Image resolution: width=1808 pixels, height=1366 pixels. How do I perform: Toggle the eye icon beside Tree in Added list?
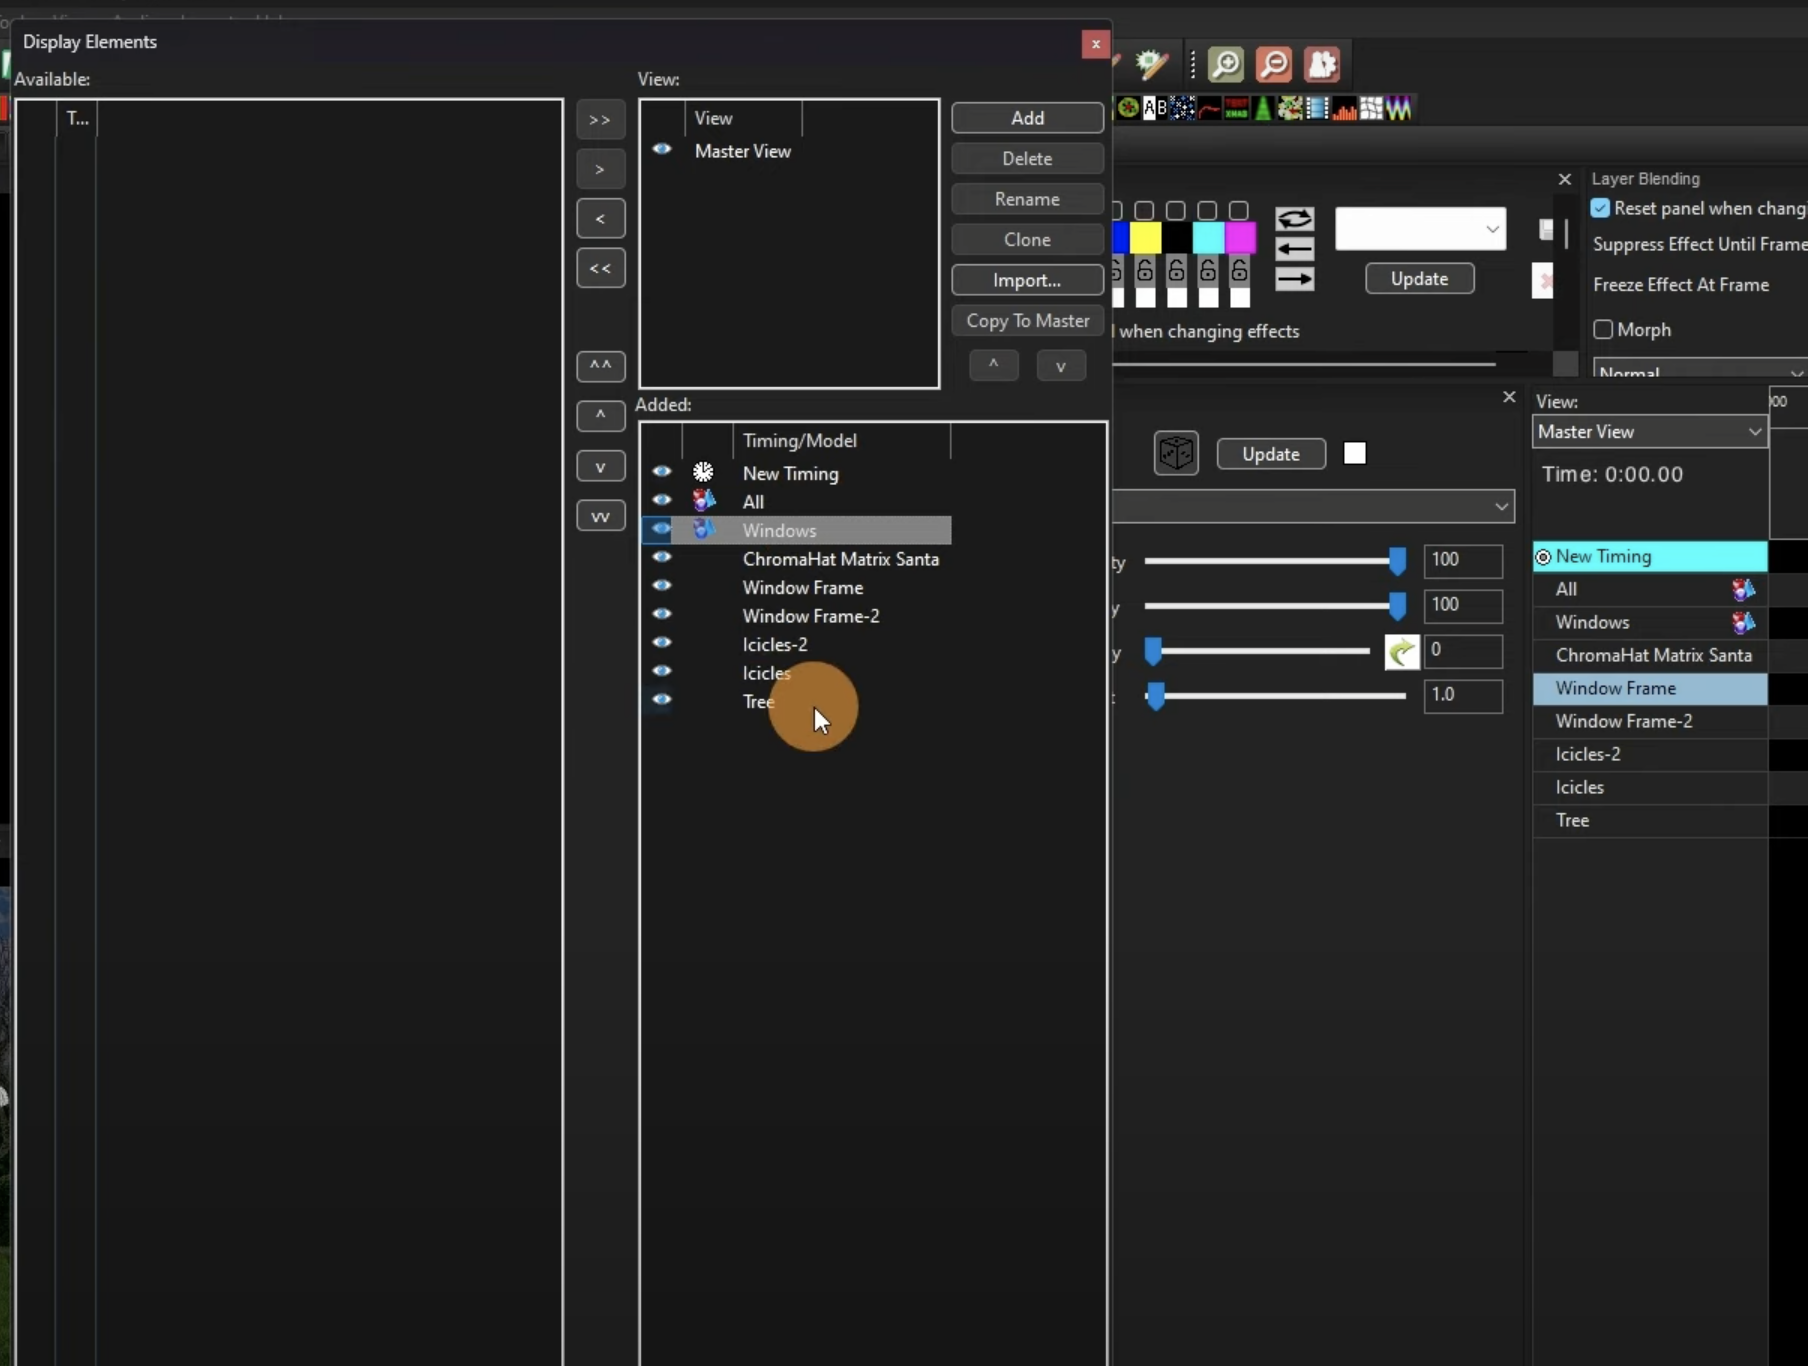pyautogui.click(x=662, y=700)
